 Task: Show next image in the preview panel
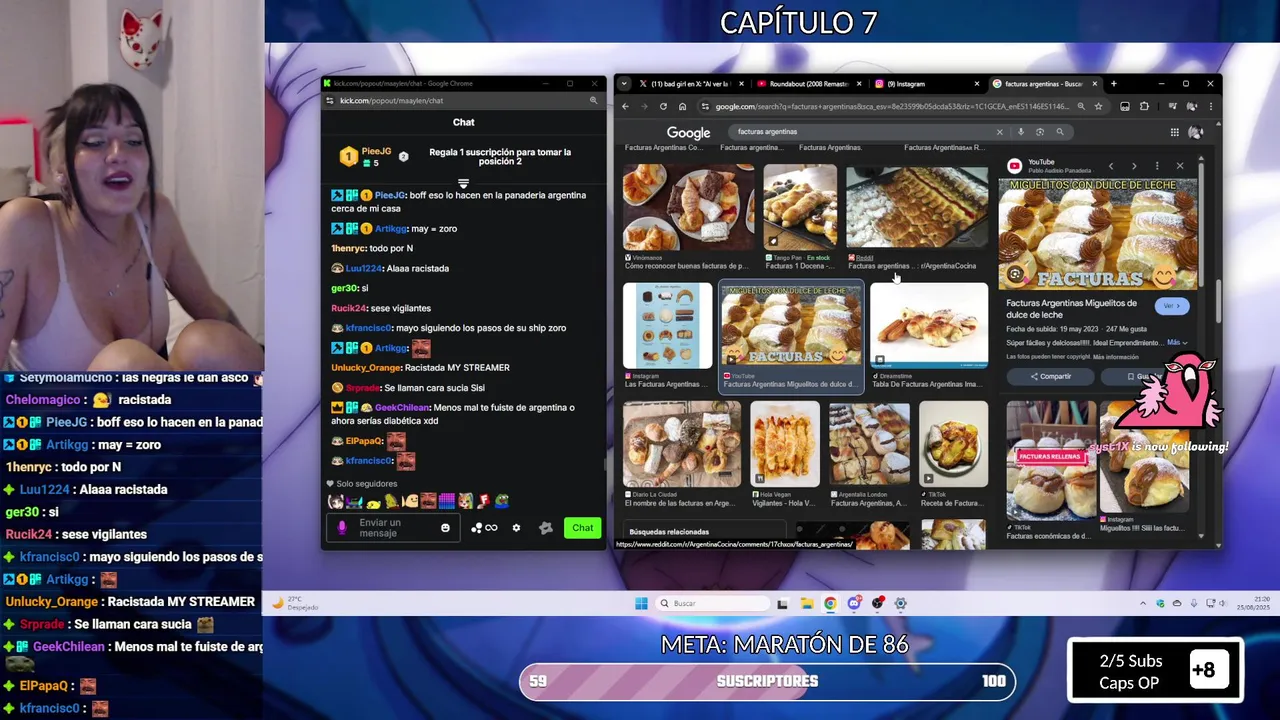tap(1134, 166)
